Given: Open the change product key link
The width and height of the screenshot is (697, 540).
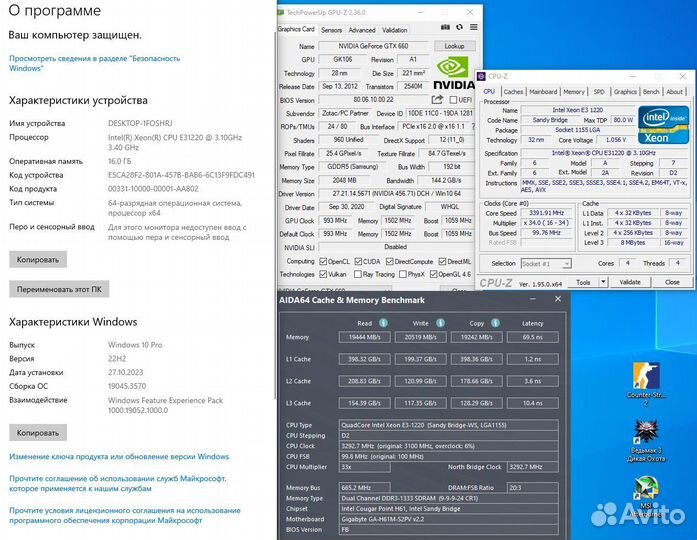Looking at the screenshot, I should pos(119,456).
